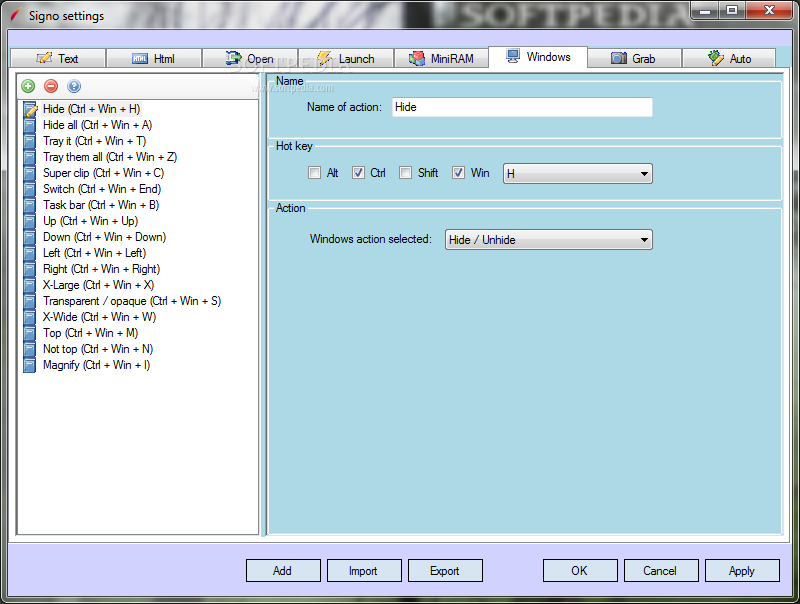The width and height of the screenshot is (800, 604).
Task: Select 'Switch (Ctrl + Win + End)' entry
Action: [x=102, y=189]
